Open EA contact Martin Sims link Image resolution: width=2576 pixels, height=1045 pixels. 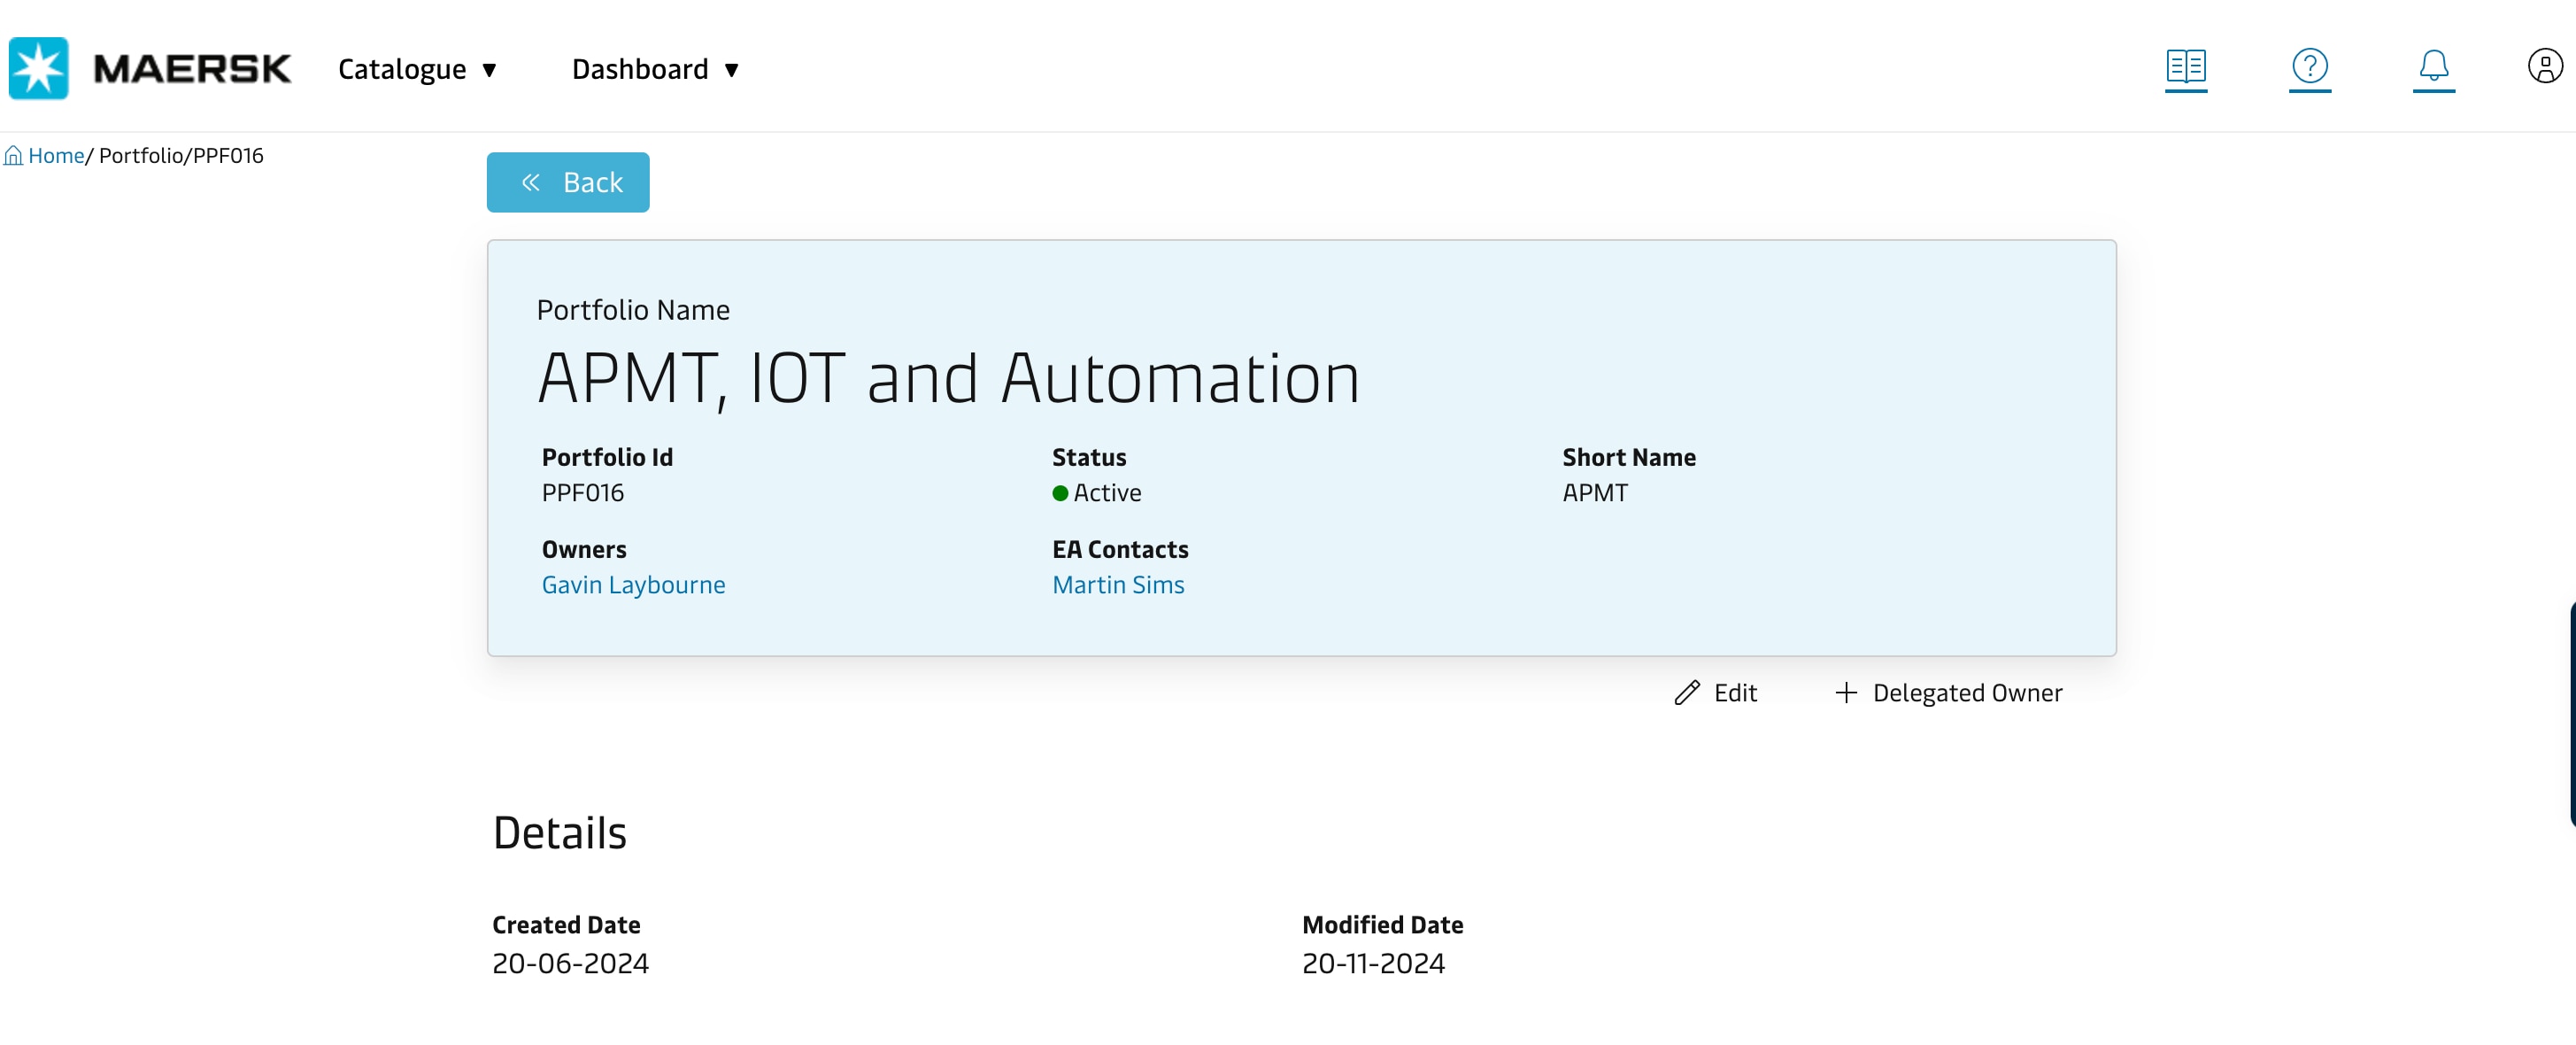(x=1118, y=585)
